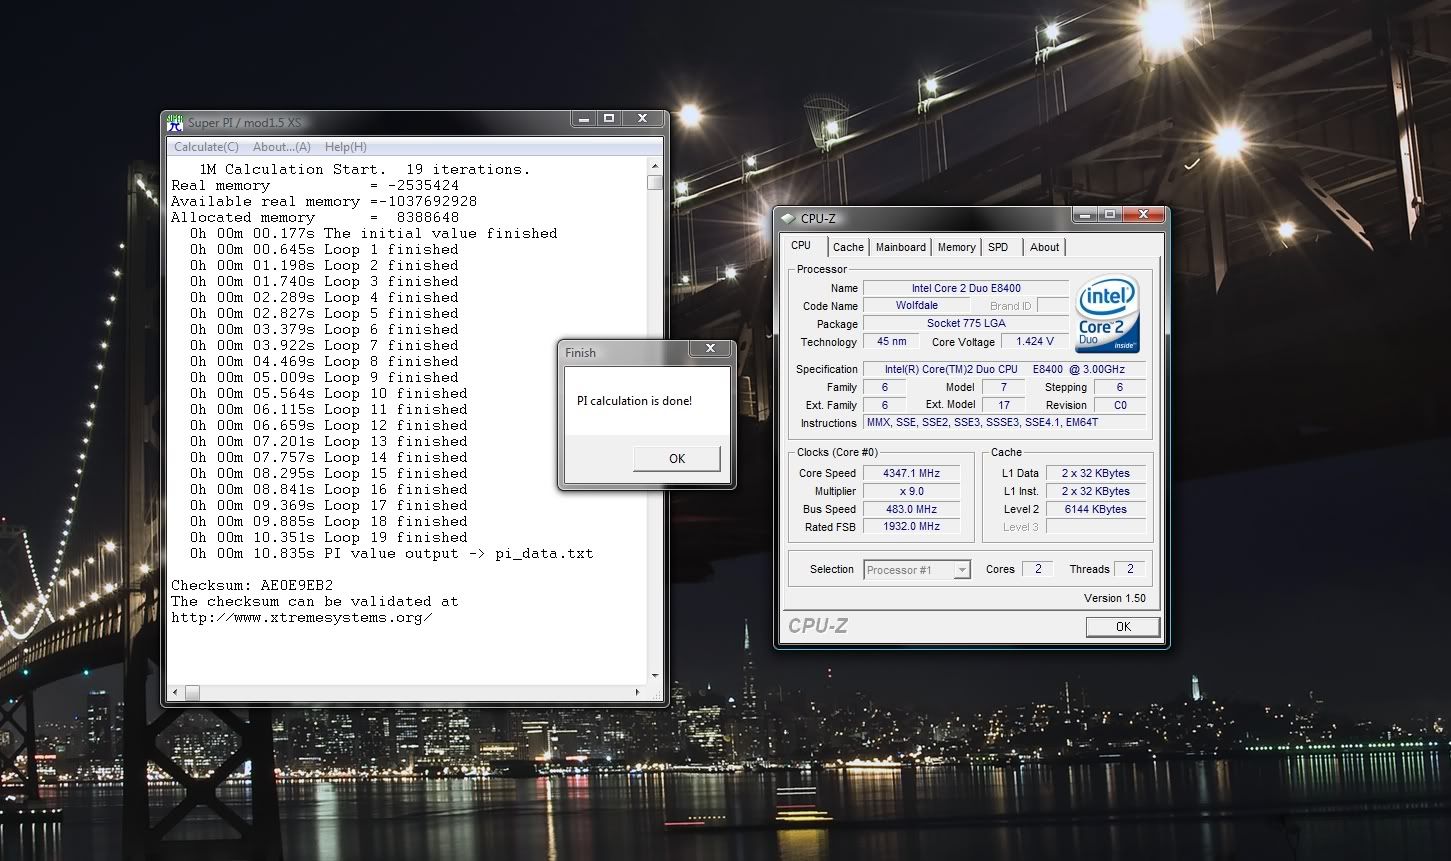Click the Loop 1 finished line
The height and width of the screenshot is (861, 1451).
tap(324, 249)
